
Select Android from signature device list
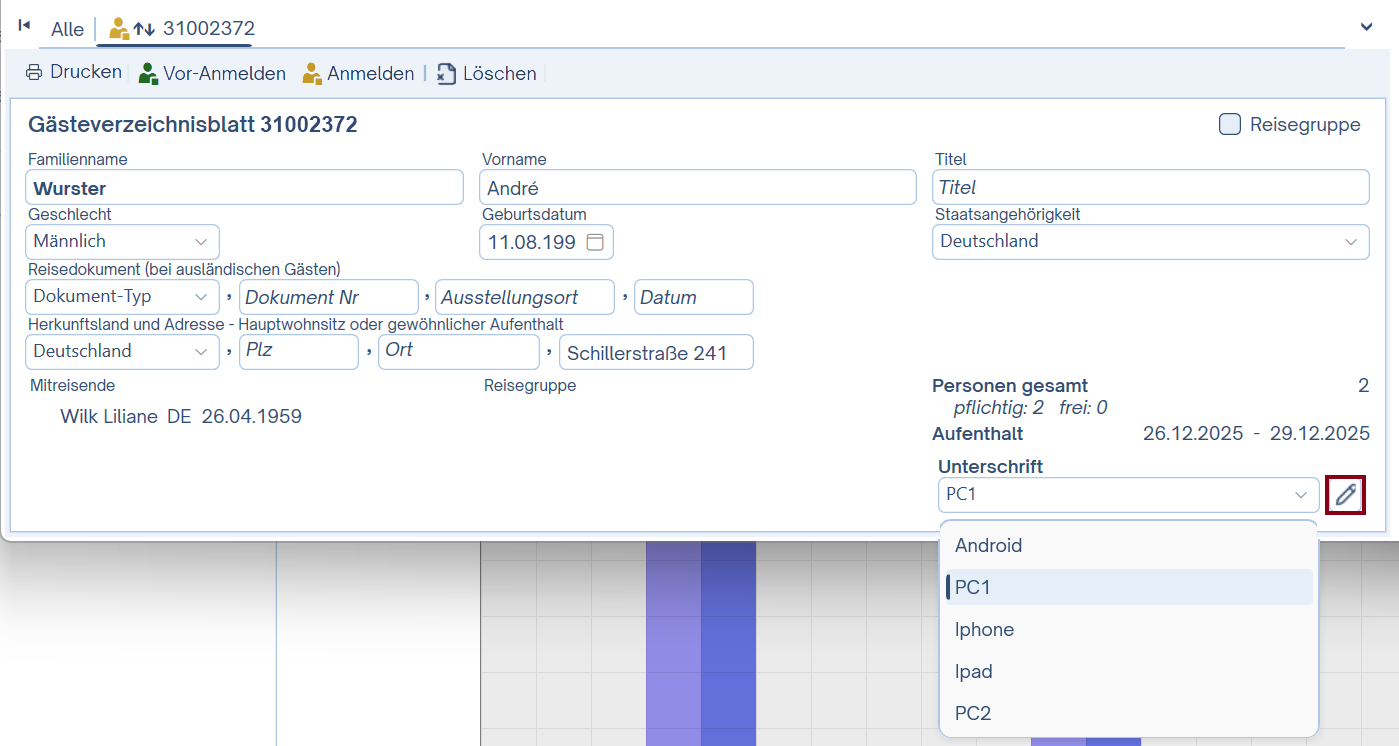coord(988,546)
